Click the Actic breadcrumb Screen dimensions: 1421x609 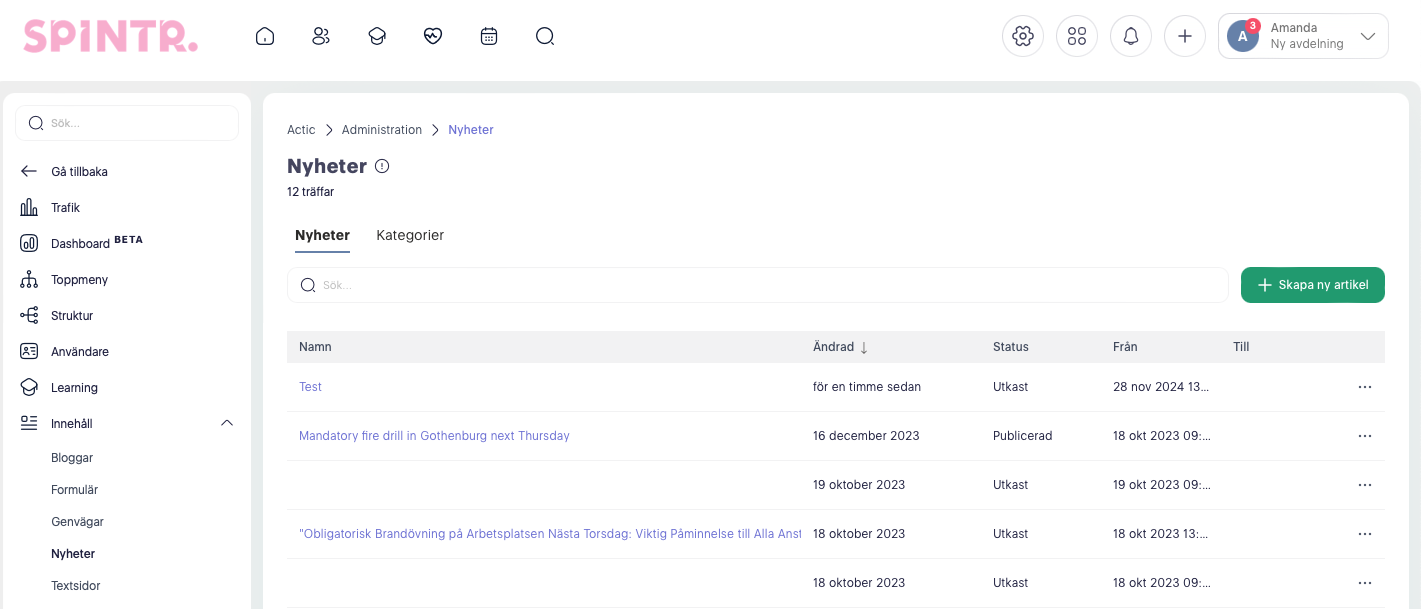(301, 130)
